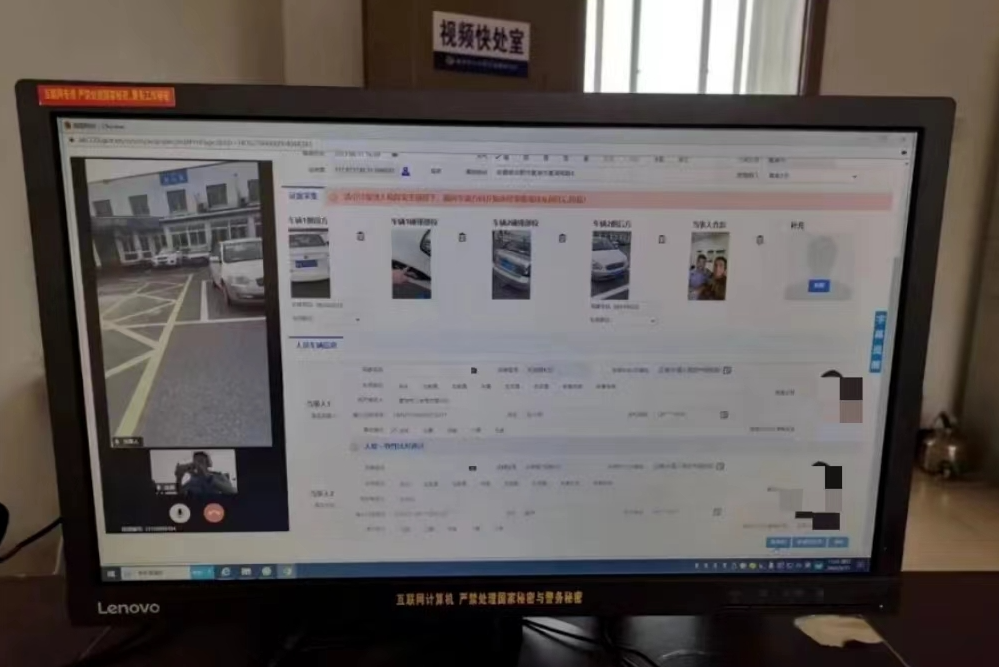Delete the hand-on-car close-up photo via its trash icon
This screenshot has width=999, height=667.
coord(463,238)
